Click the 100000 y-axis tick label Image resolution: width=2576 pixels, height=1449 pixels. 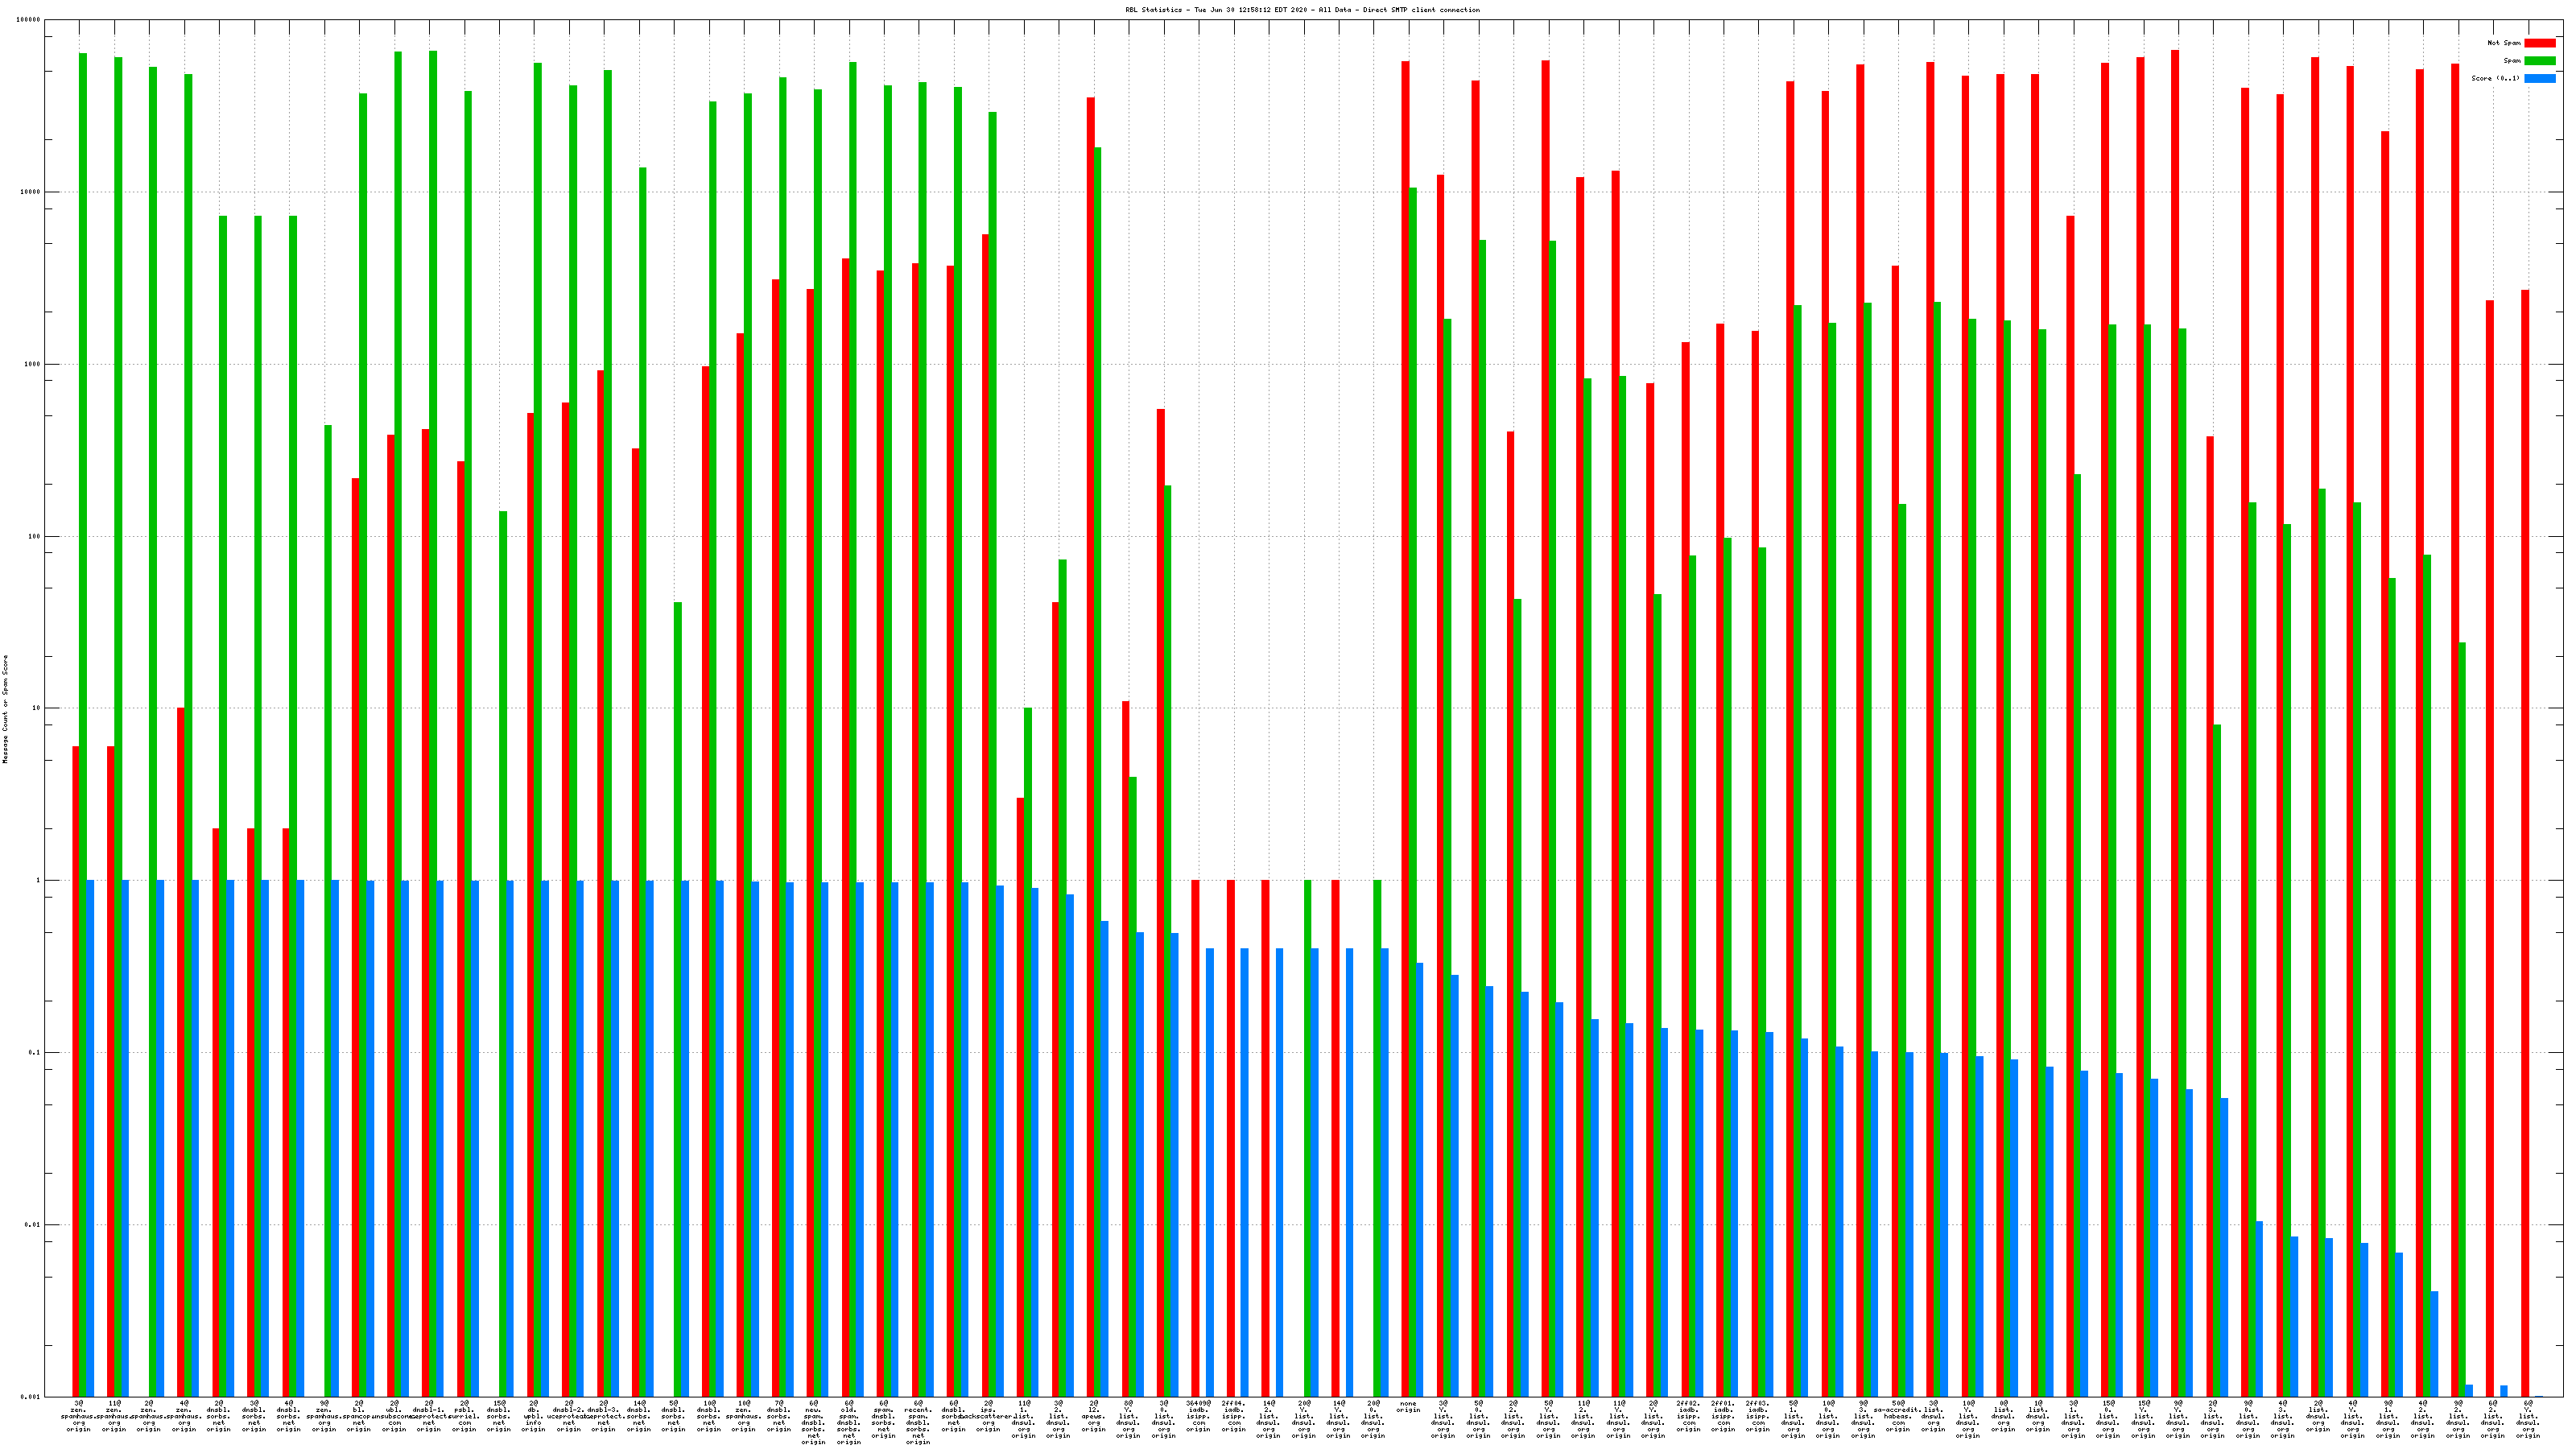click(28, 20)
